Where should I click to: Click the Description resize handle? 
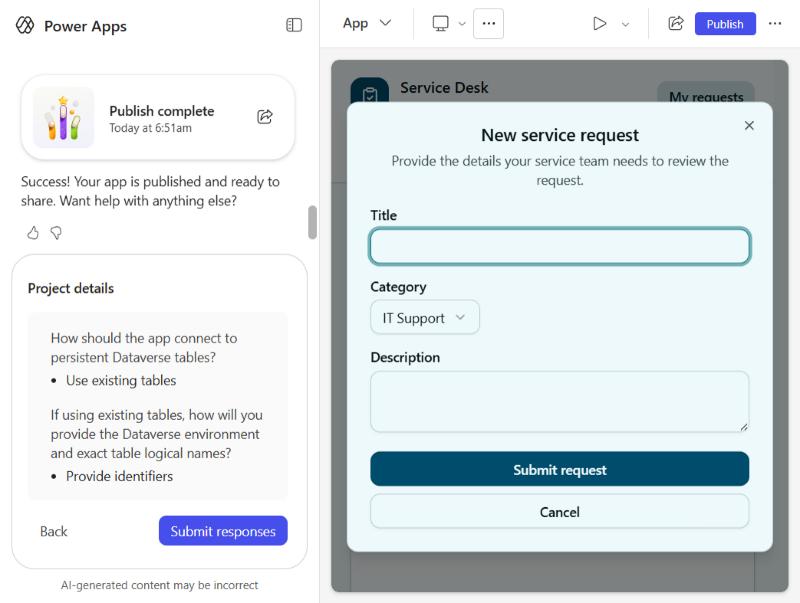(x=744, y=427)
